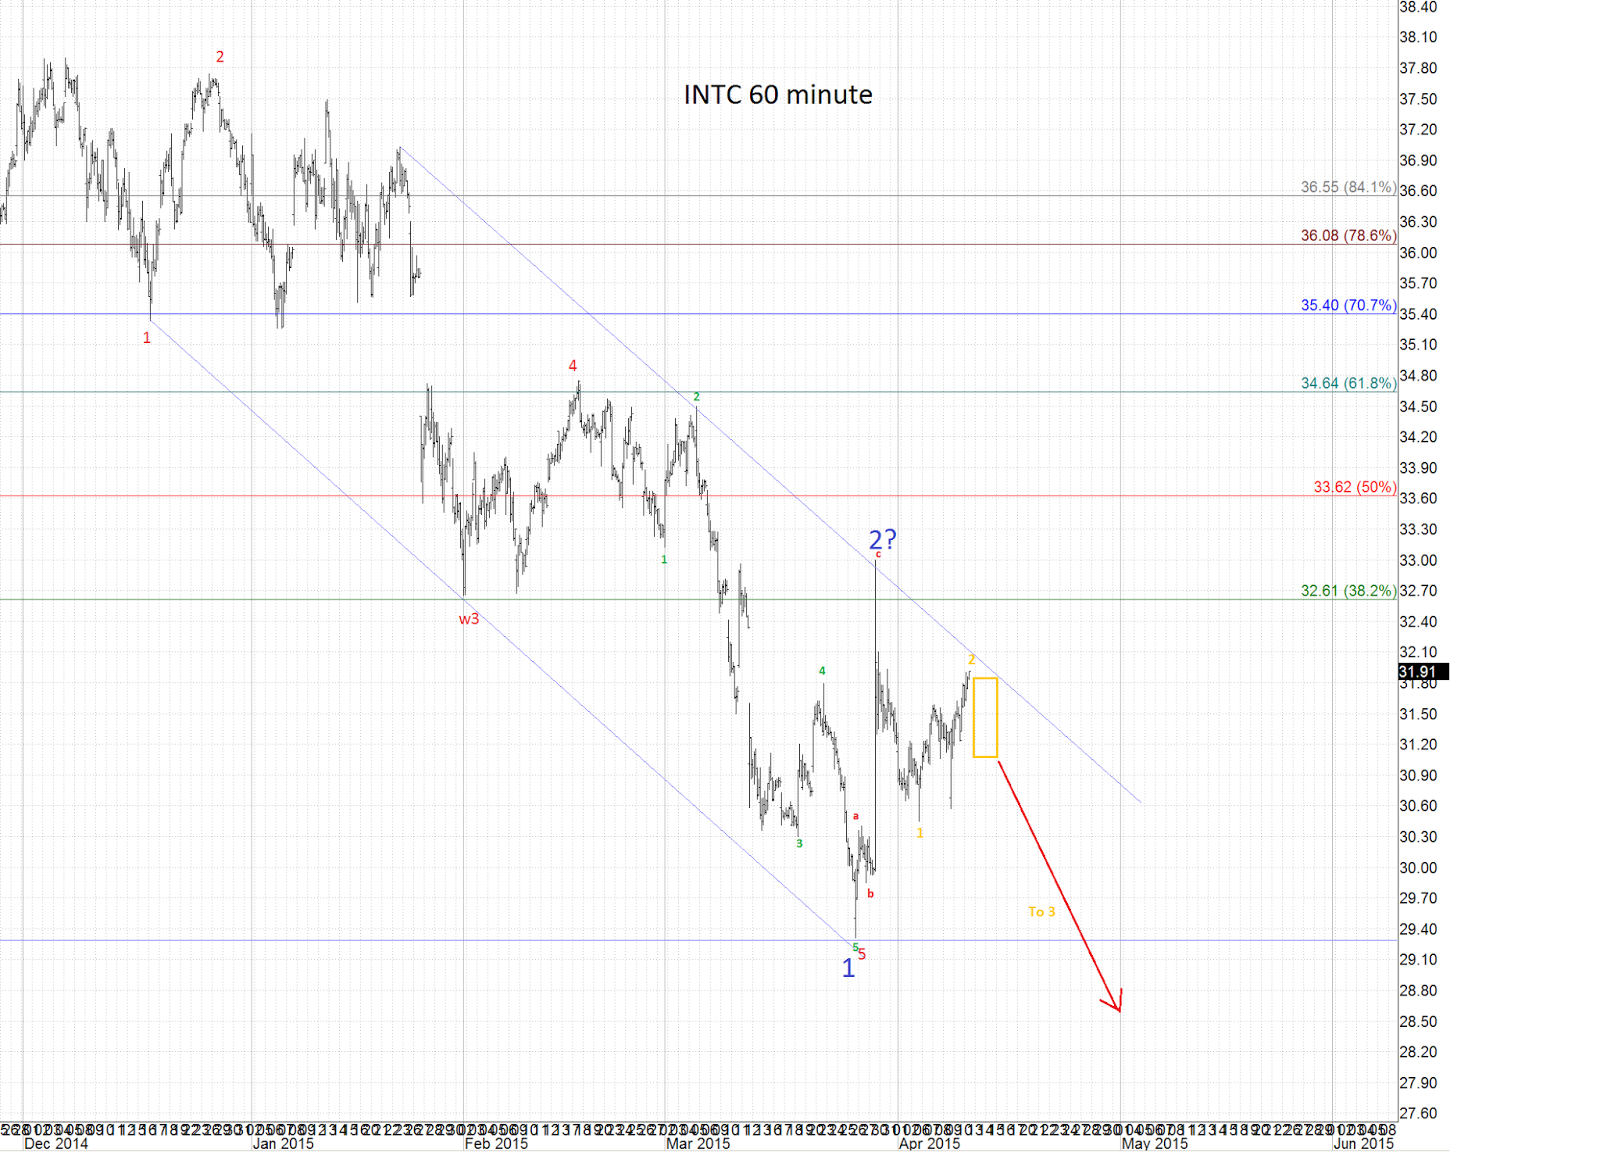Select the 'To 3' text label
This screenshot has width=1600, height=1152.
(x=1043, y=911)
